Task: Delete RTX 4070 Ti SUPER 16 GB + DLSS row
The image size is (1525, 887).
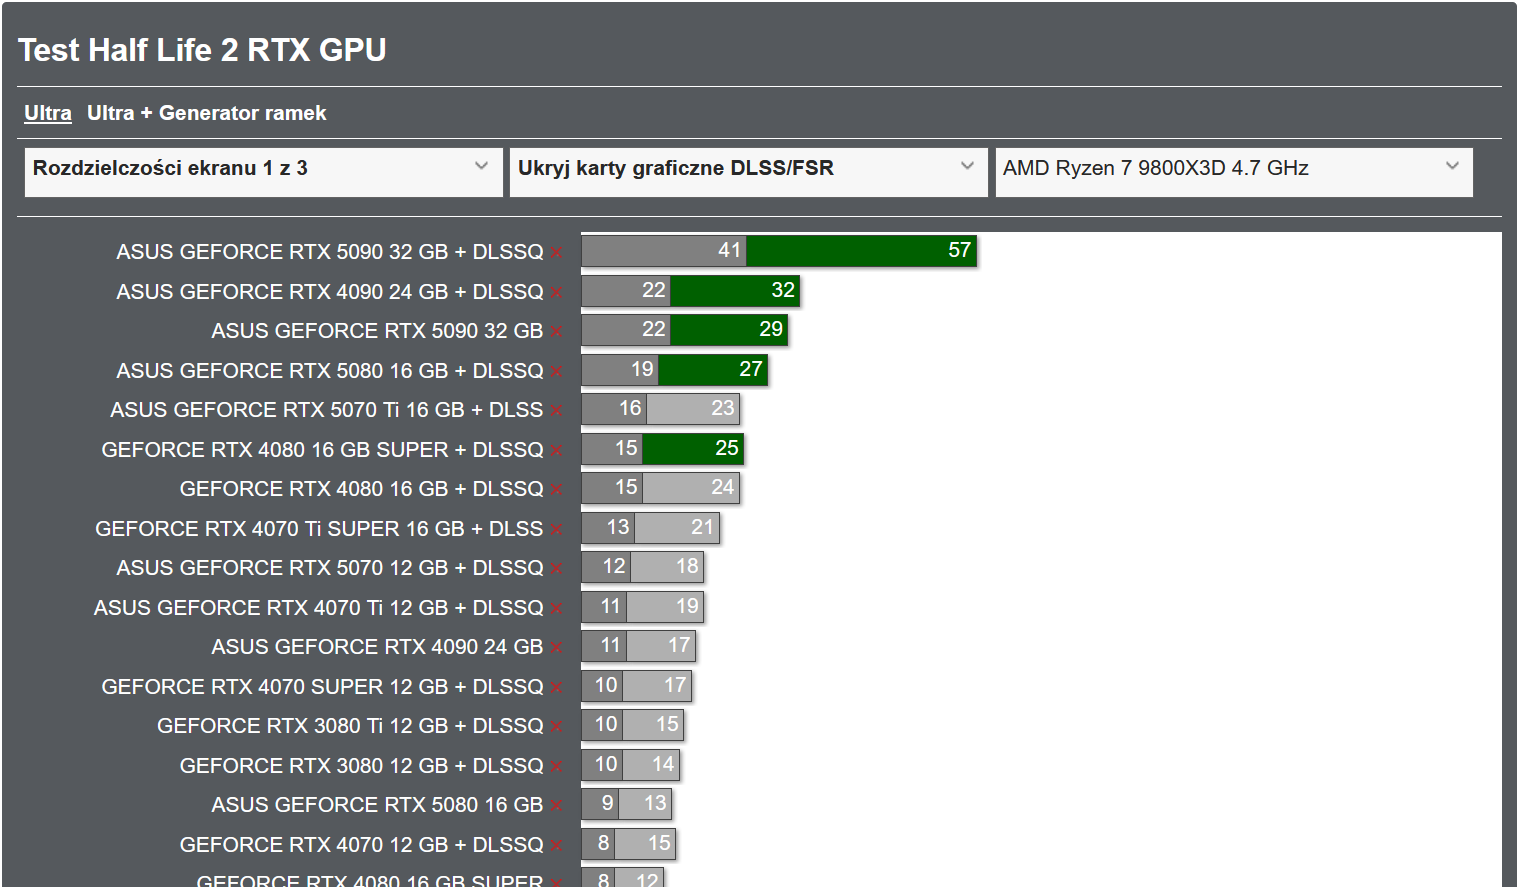Action: click(557, 530)
